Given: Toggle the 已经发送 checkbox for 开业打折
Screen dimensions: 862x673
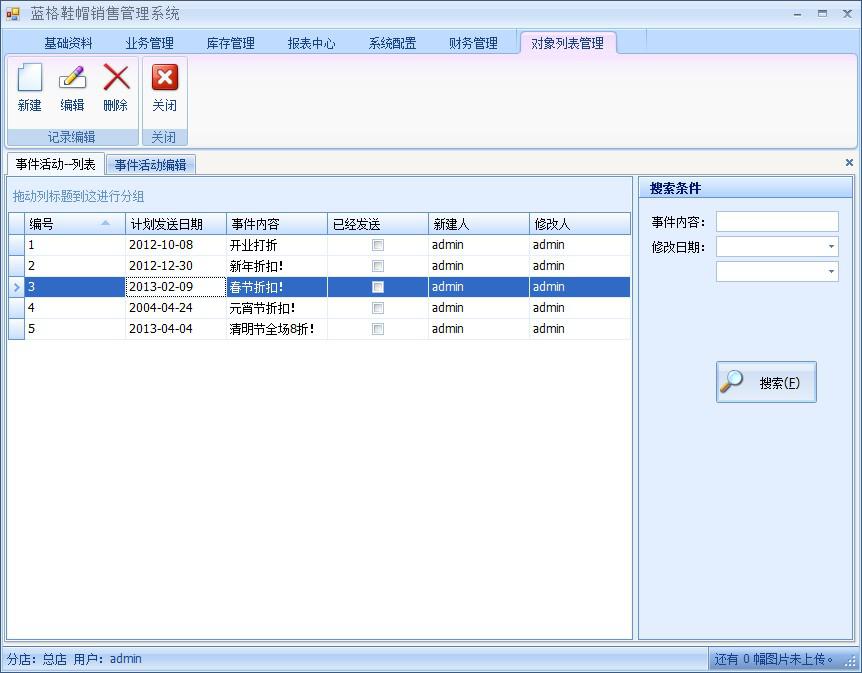Looking at the screenshot, I should tap(377, 244).
